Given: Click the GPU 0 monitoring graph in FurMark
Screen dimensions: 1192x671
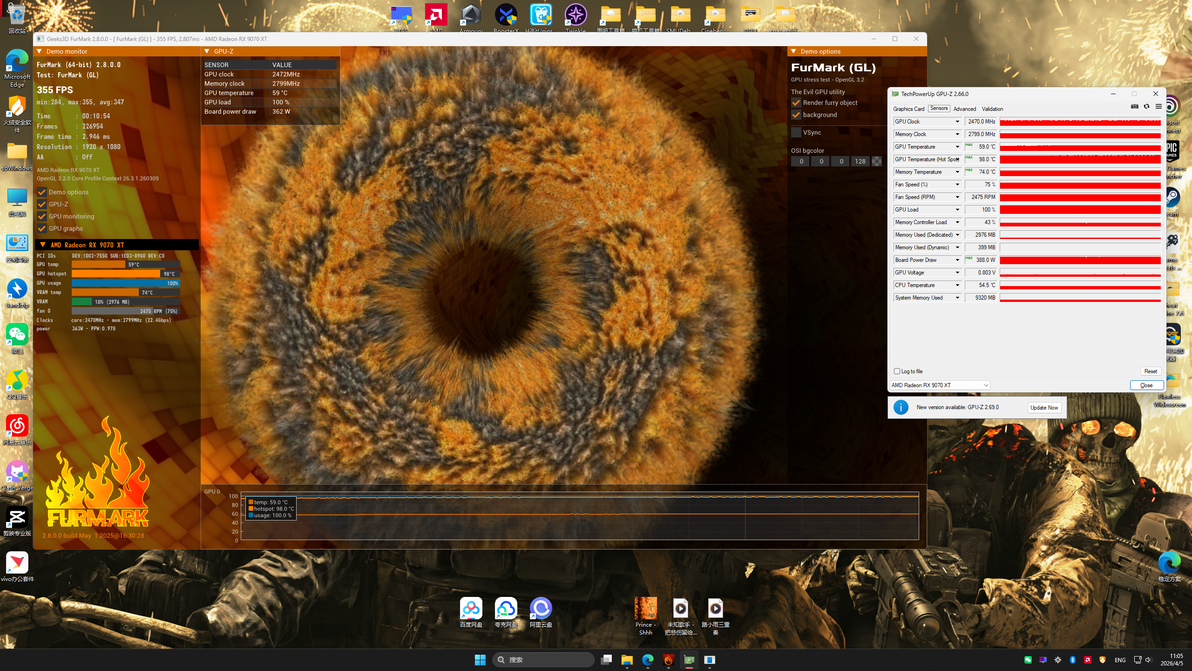Looking at the screenshot, I should coord(579,516).
